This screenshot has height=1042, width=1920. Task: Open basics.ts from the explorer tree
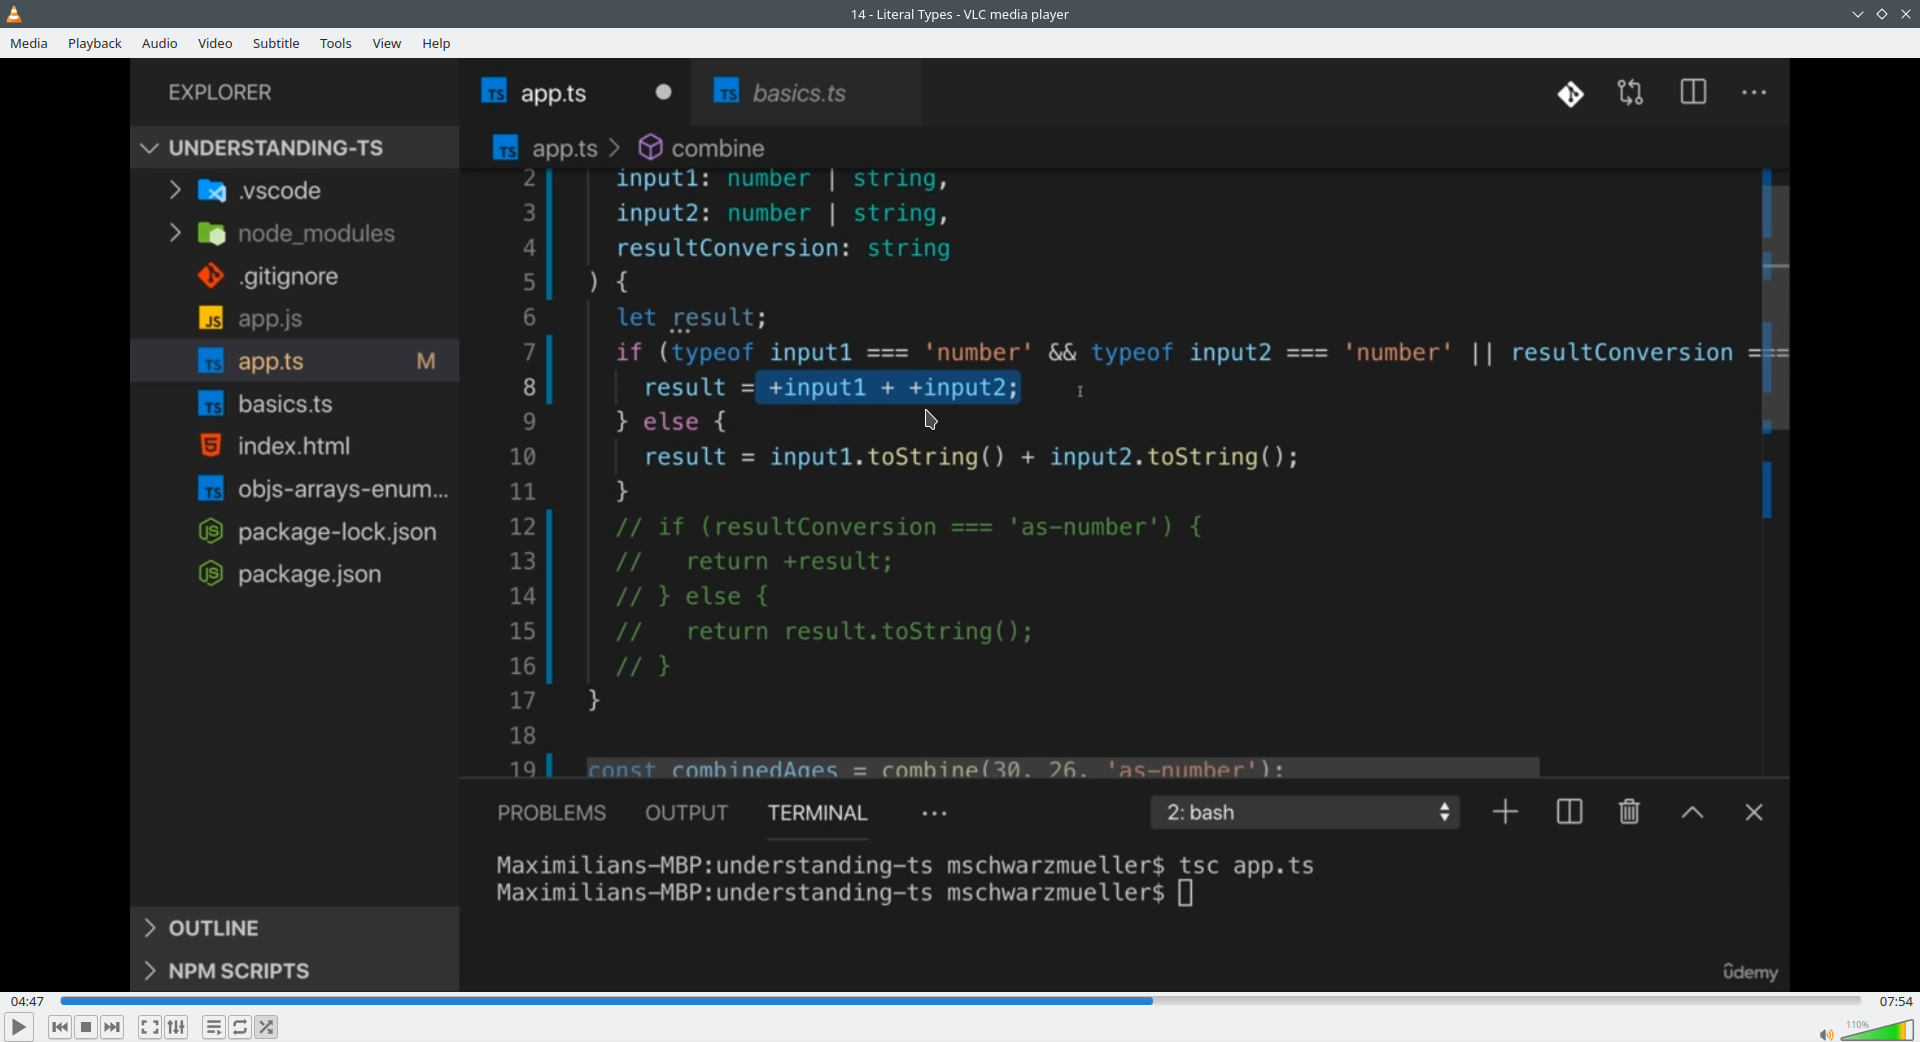tap(295, 404)
